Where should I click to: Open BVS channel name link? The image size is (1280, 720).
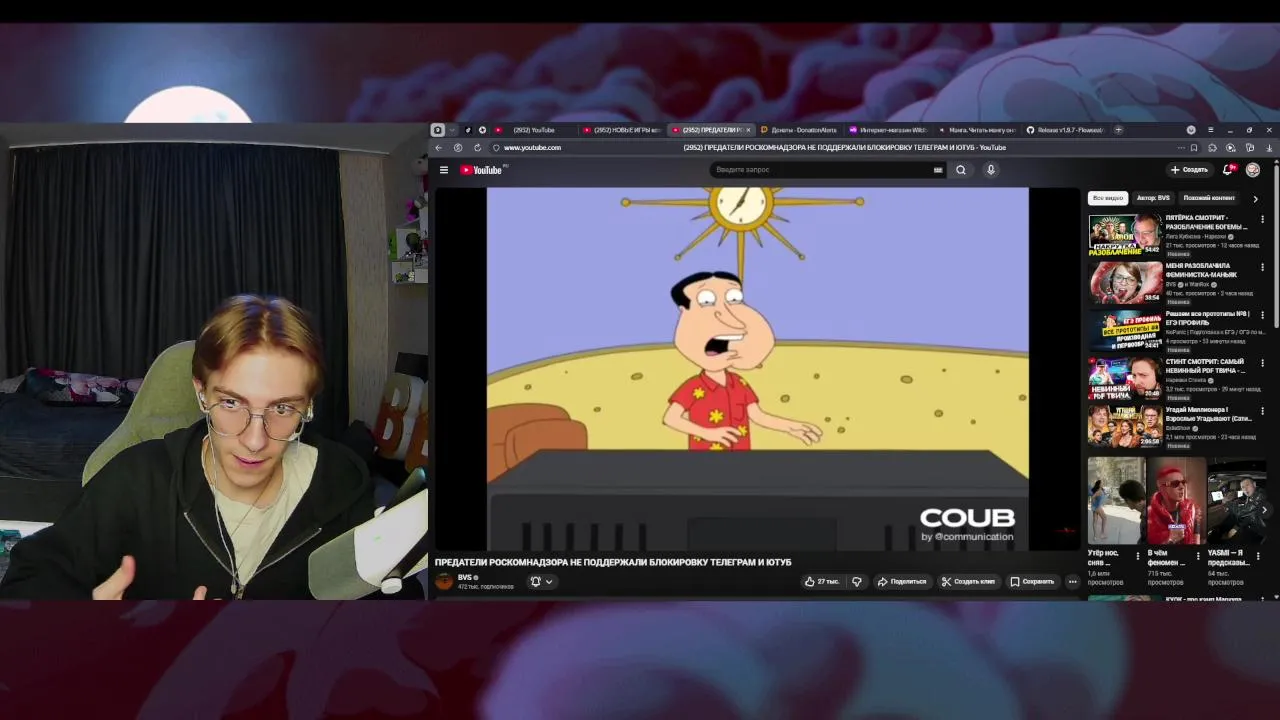465,577
